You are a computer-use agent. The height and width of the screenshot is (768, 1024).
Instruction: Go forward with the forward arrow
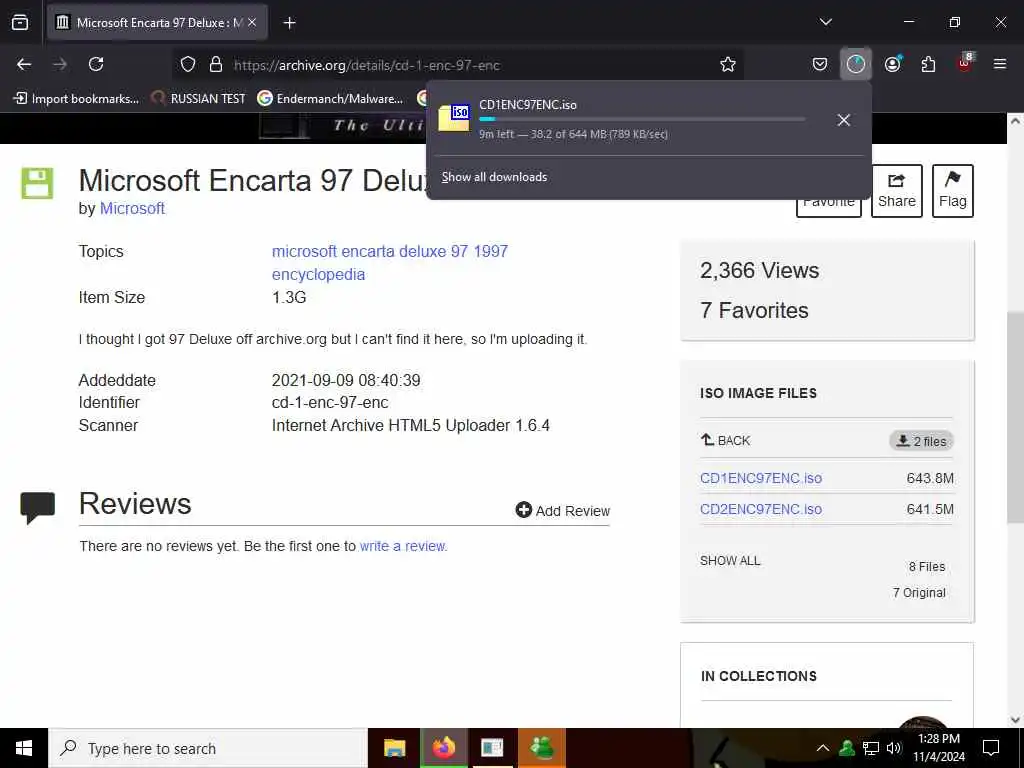coord(60,64)
